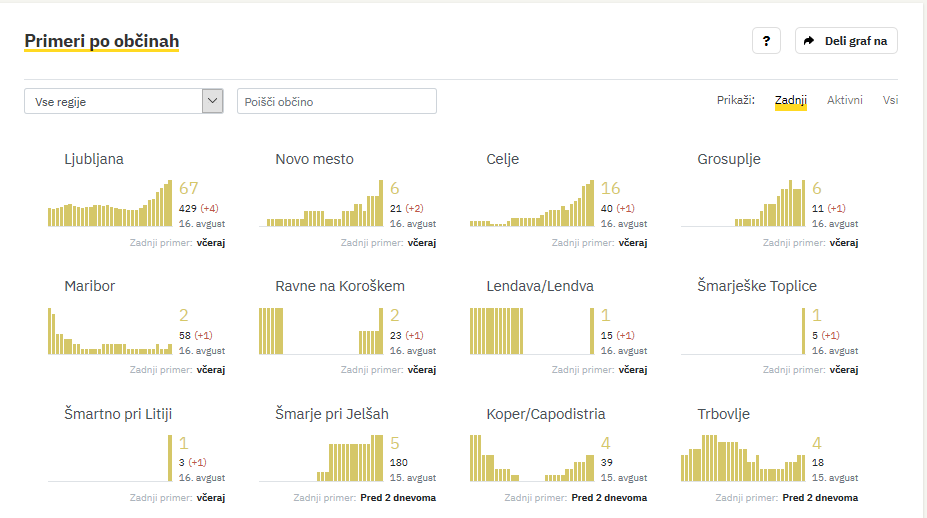Click Novo mesto's total 21 (+2)
Image resolution: width=927 pixels, height=518 pixels.
click(407, 208)
